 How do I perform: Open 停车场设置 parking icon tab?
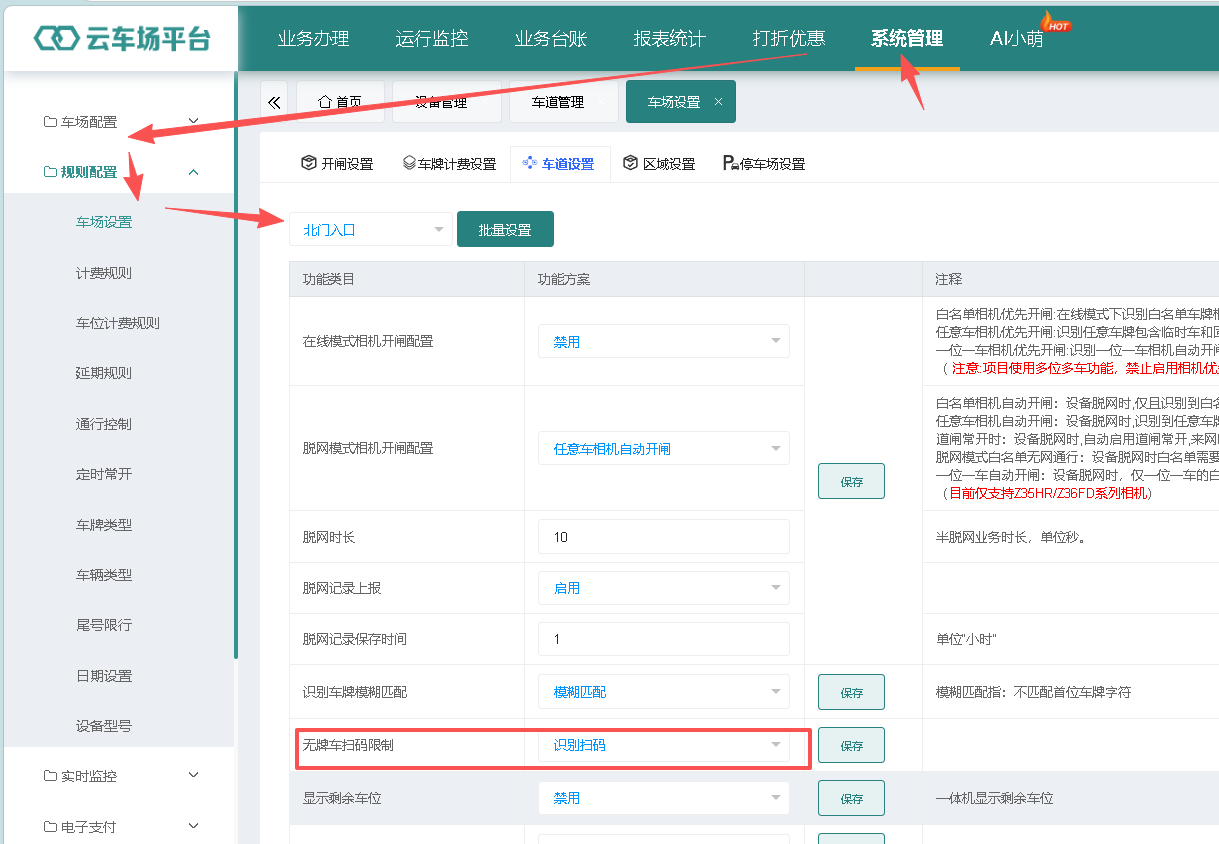coord(731,164)
